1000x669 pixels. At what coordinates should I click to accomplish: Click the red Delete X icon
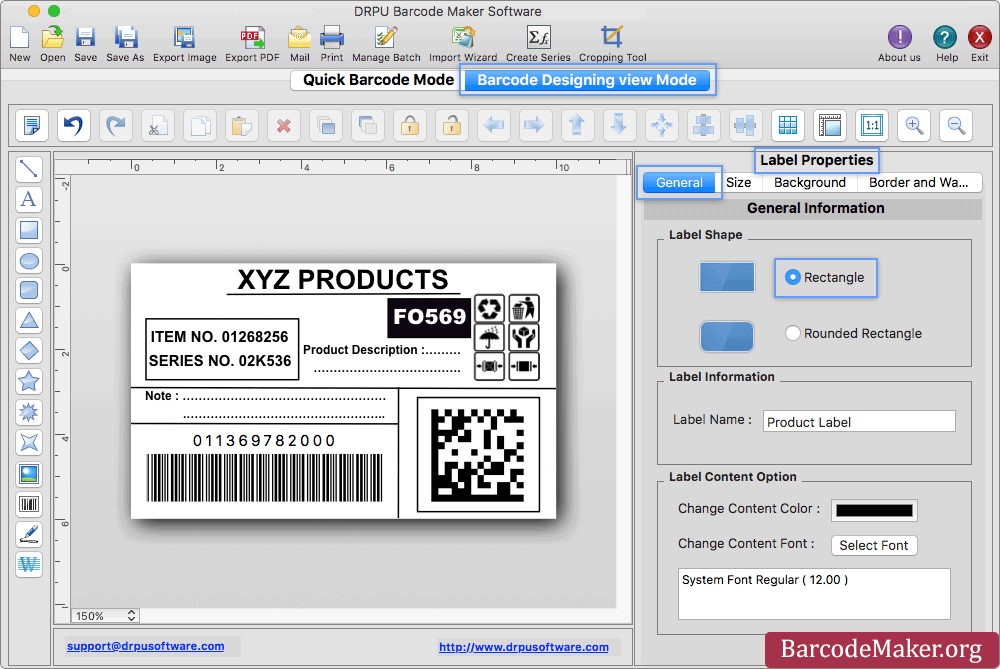click(x=284, y=125)
